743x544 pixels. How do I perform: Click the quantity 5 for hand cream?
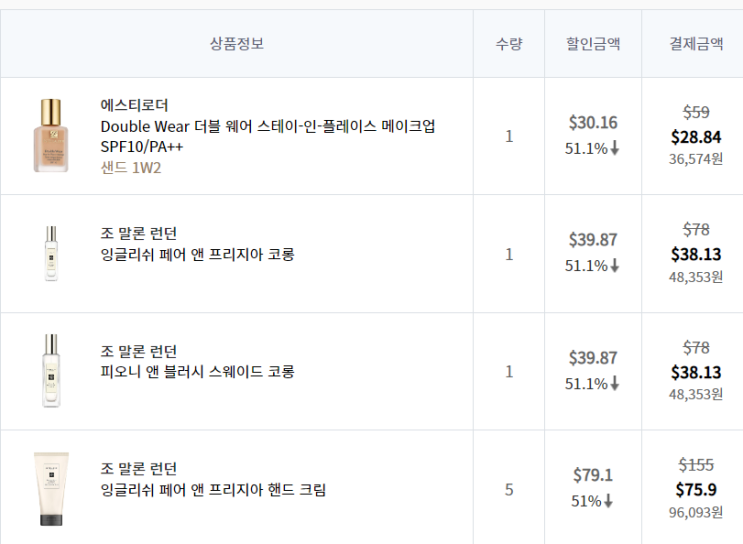pyautogui.click(x=509, y=490)
